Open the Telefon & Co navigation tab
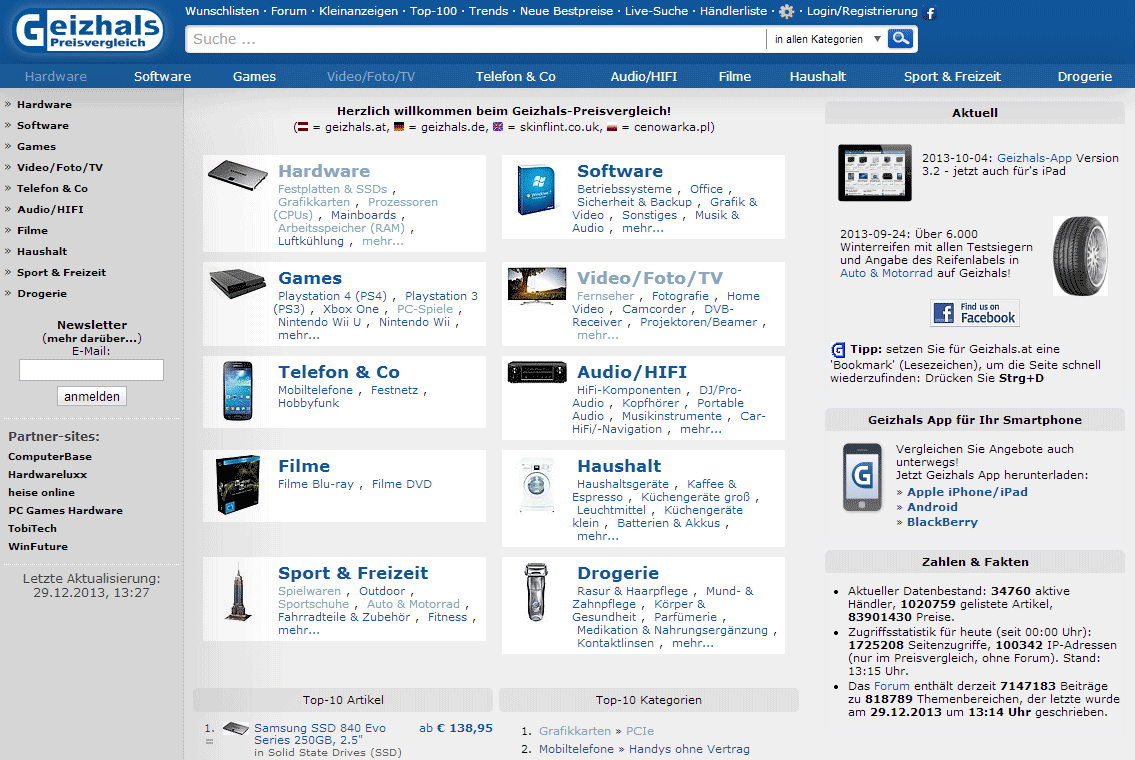The height and width of the screenshot is (760, 1135). pos(515,76)
